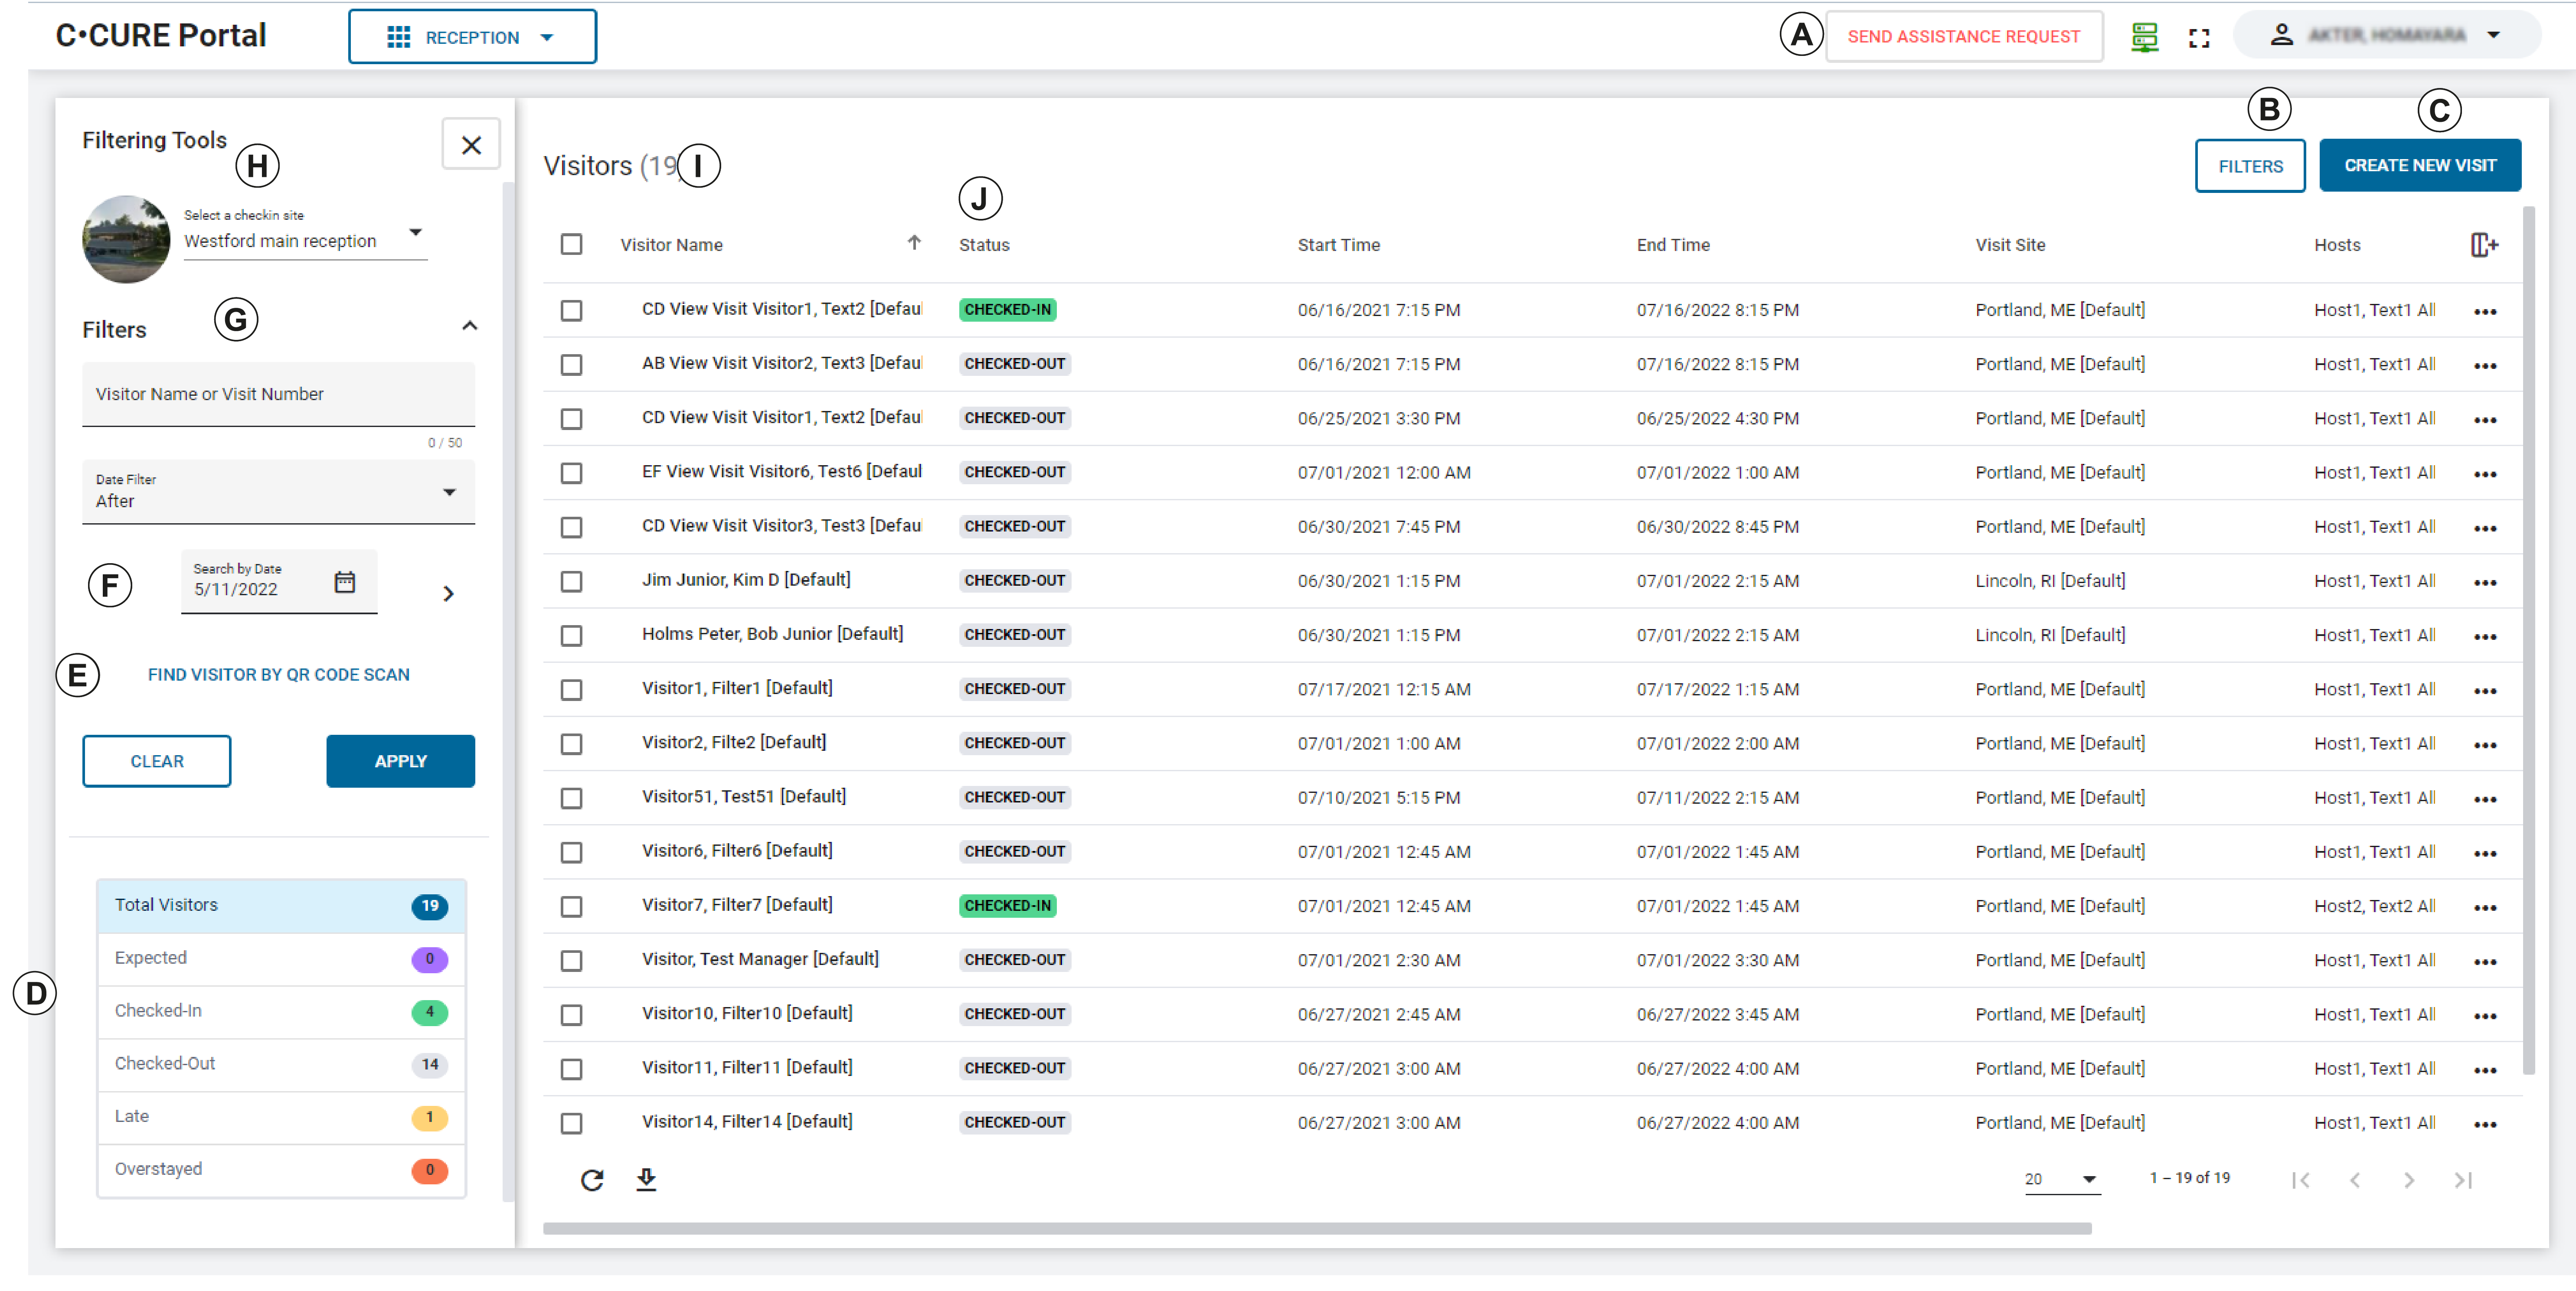Click the horizontal scrollbar under the table
This screenshot has height=1291, width=2576.
tap(1317, 1228)
